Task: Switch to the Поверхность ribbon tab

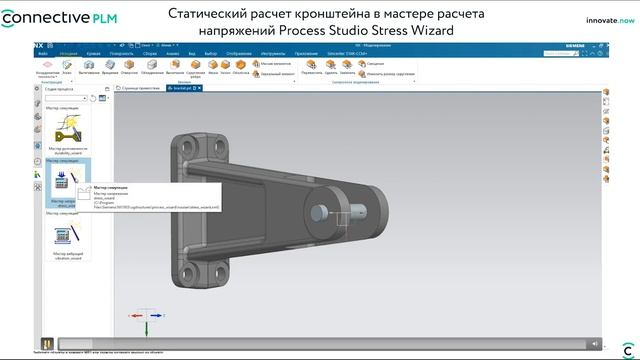Action: coord(122,53)
